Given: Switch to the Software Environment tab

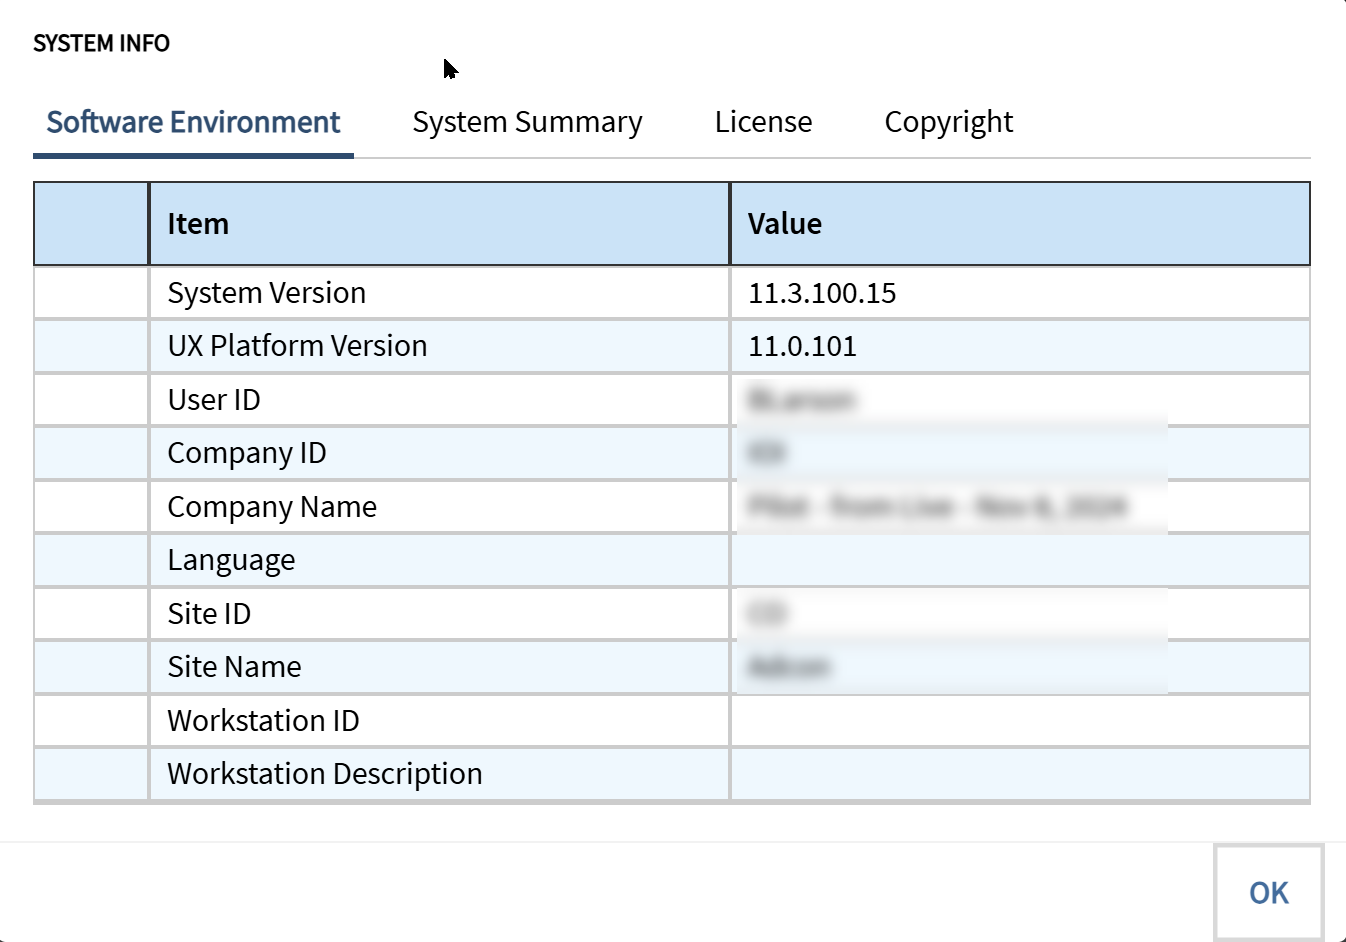Looking at the screenshot, I should [x=193, y=122].
